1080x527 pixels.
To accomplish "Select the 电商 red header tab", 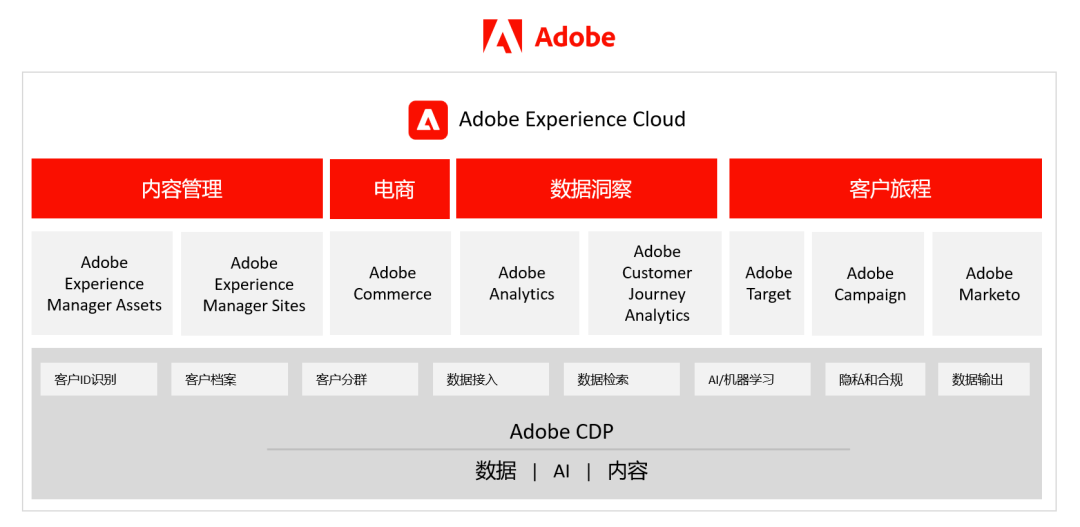I will click(x=390, y=189).
